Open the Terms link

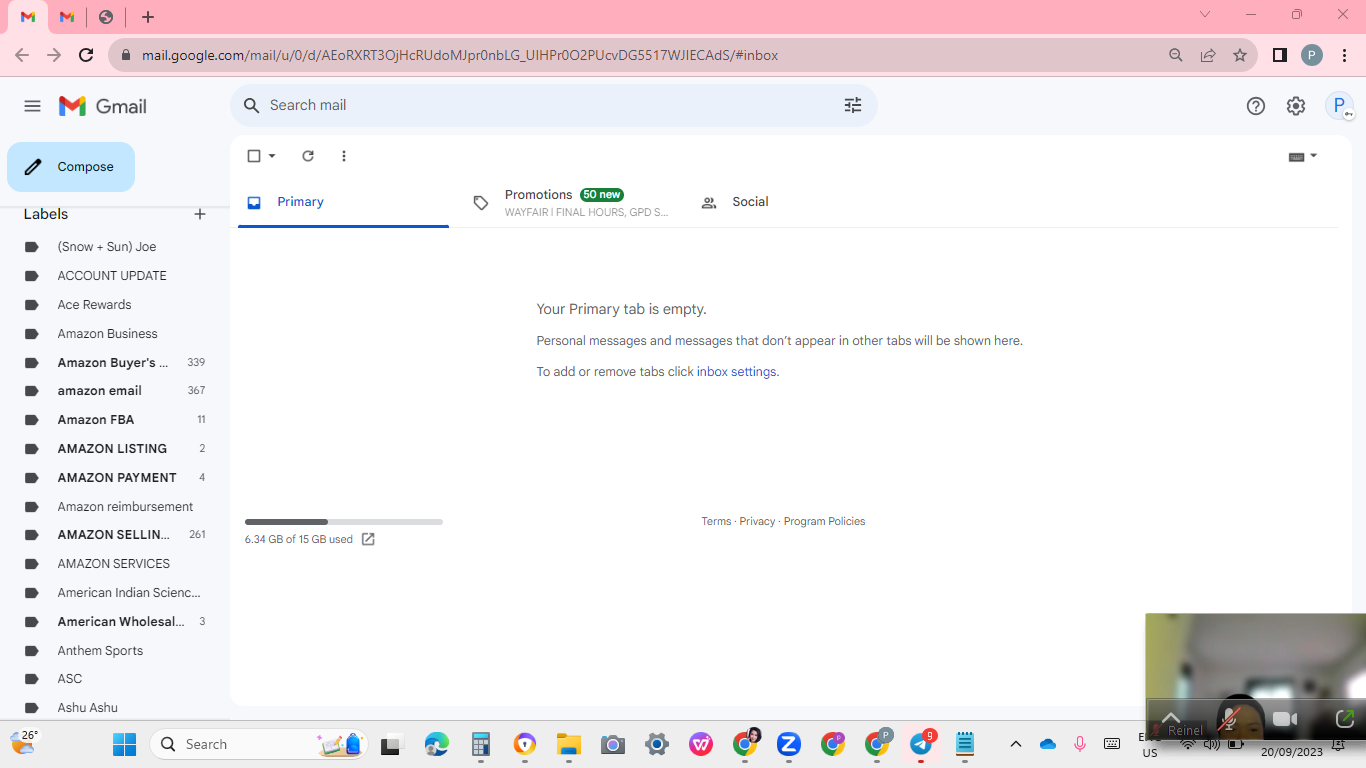716,521
